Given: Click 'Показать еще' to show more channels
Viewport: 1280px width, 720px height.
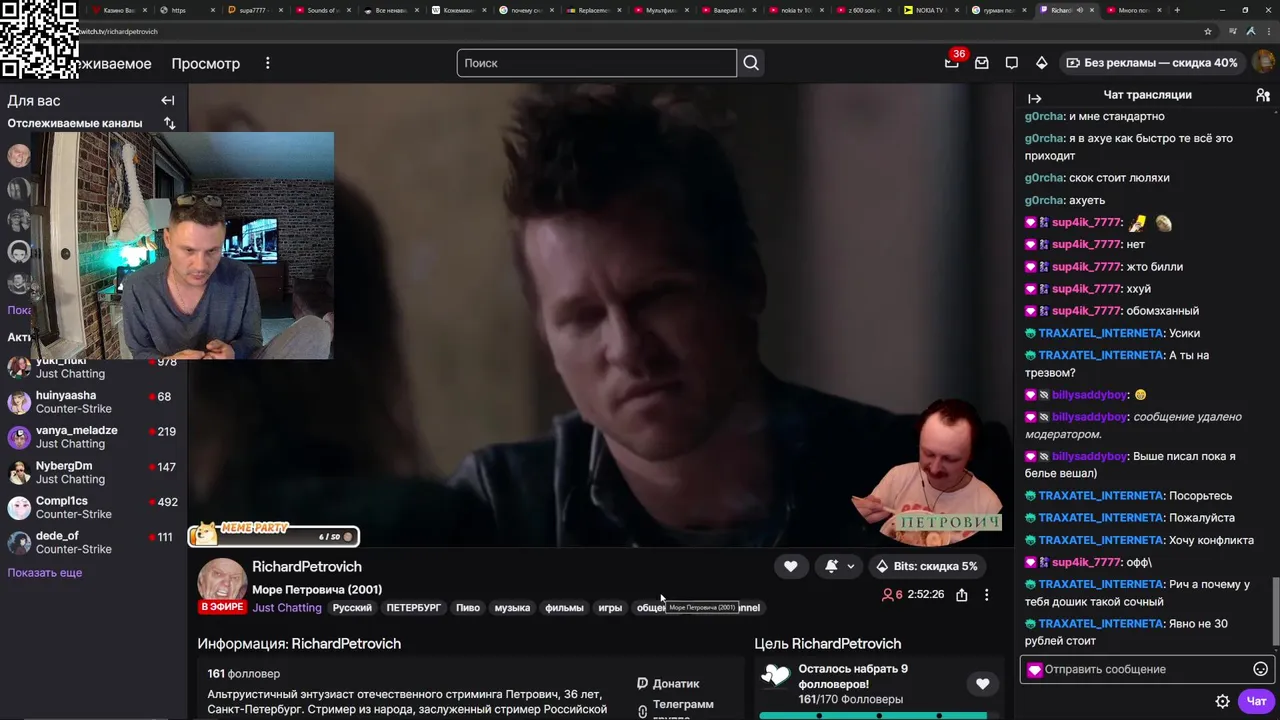Looking at the screenshot, I should click(x=45, y=573).
